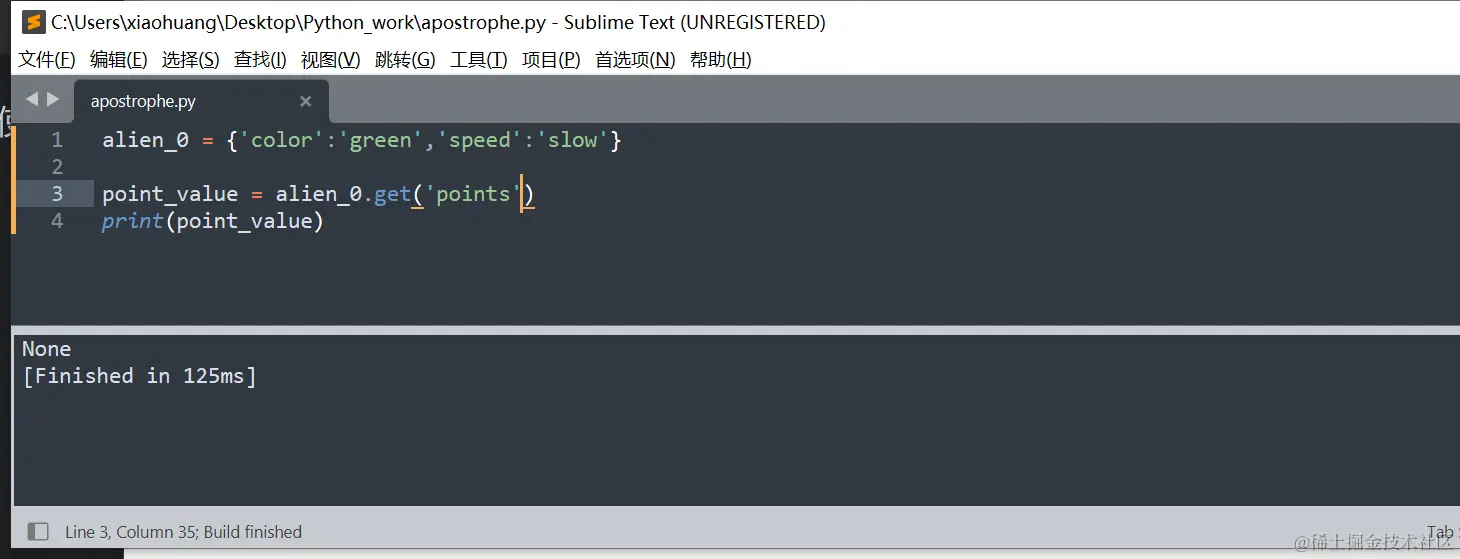Screen dimensions: 1460x559
Task: Click alien_0 variable name on line 1
Action: pos(145,140)
